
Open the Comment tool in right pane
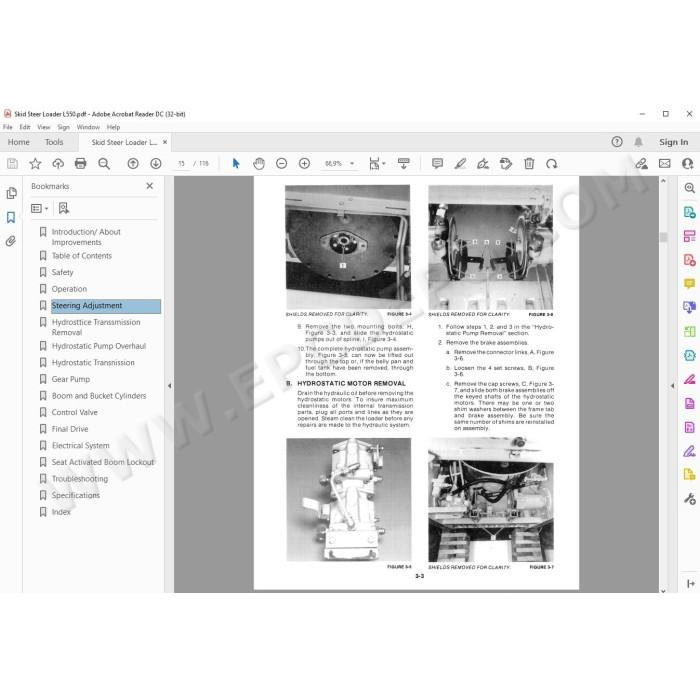(690, 283)
